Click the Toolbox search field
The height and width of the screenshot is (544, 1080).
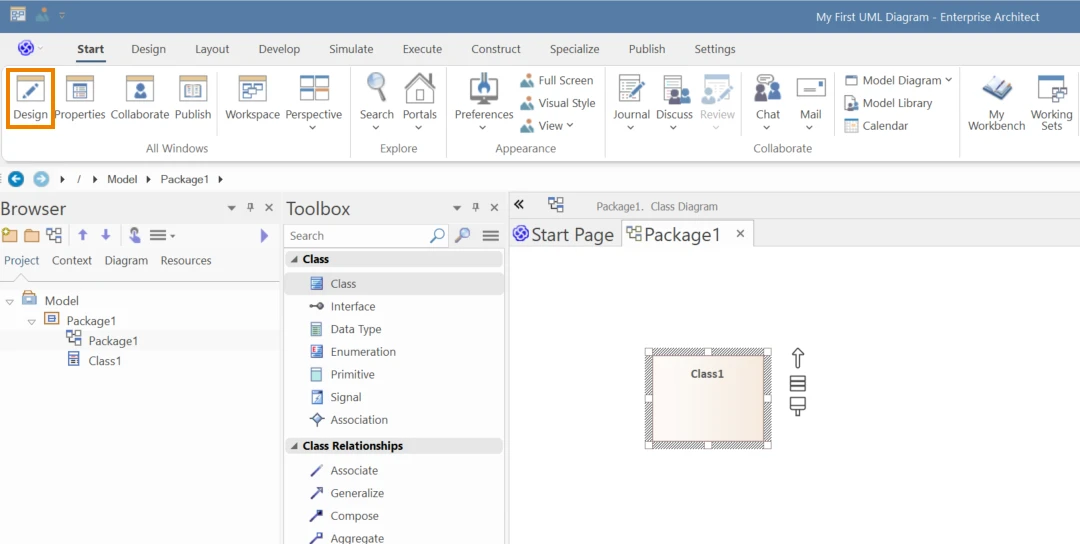coord(358,236)
